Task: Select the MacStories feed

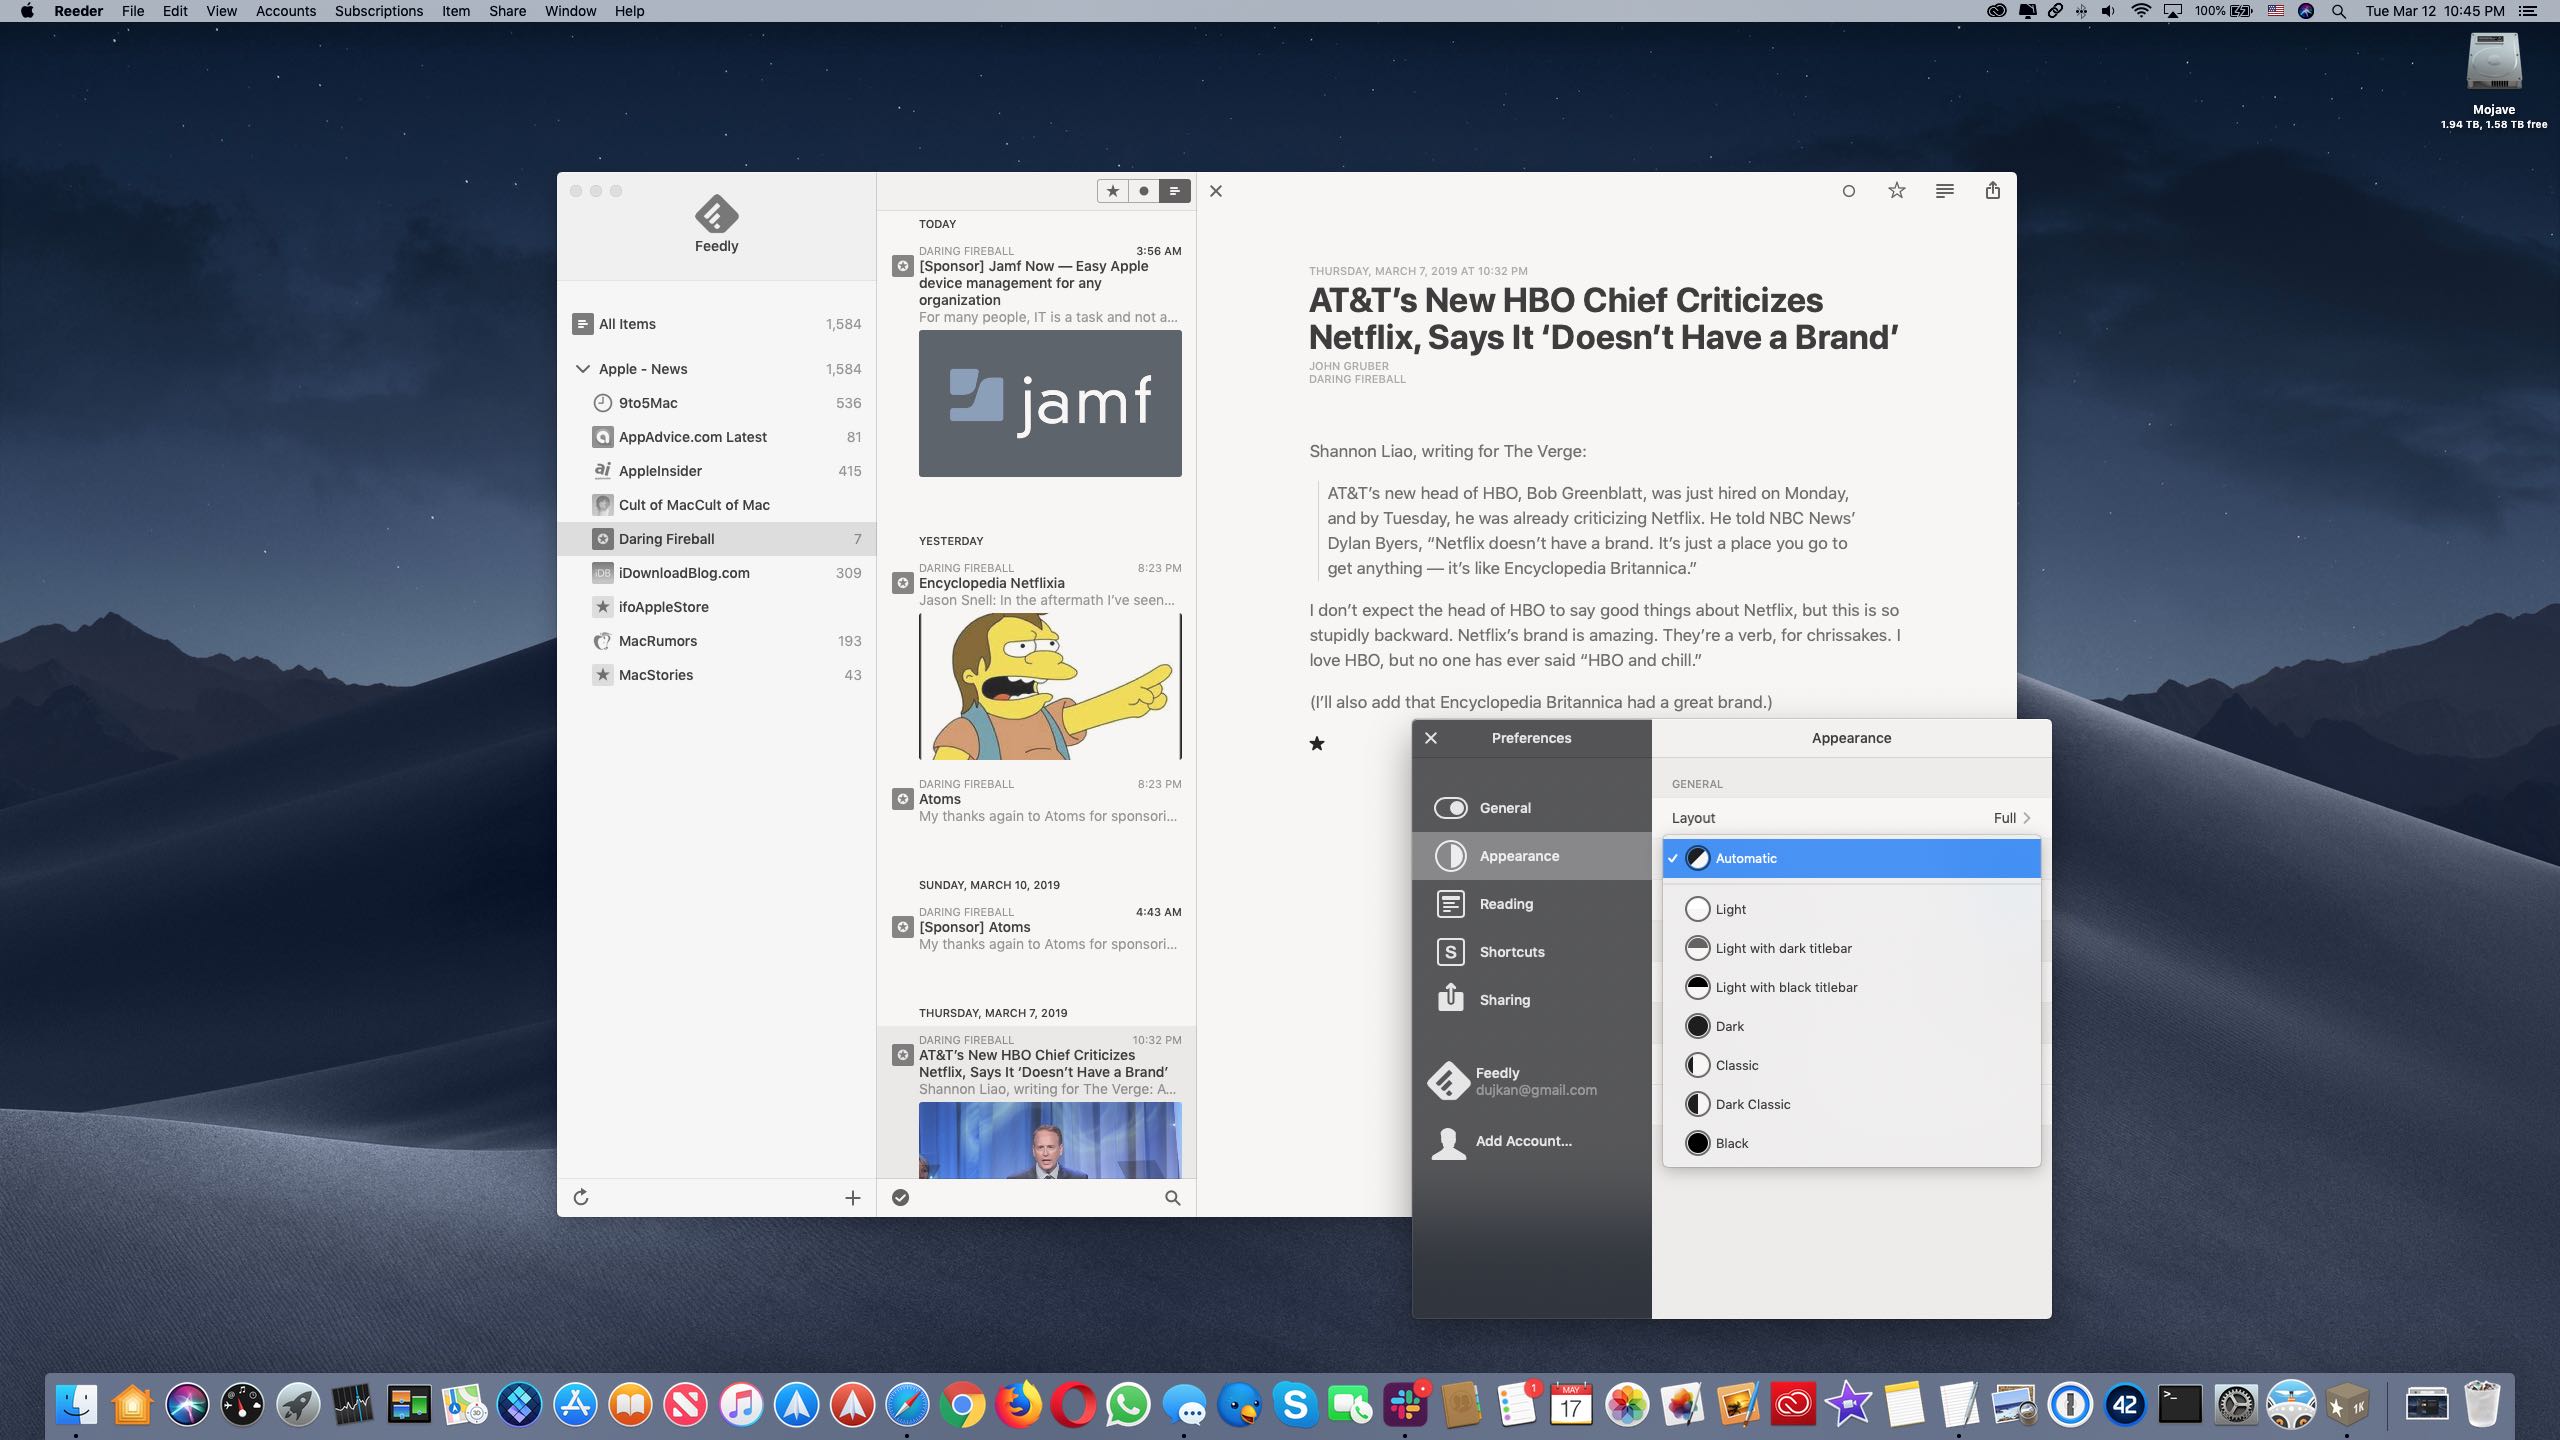Action: pos(716,675)
